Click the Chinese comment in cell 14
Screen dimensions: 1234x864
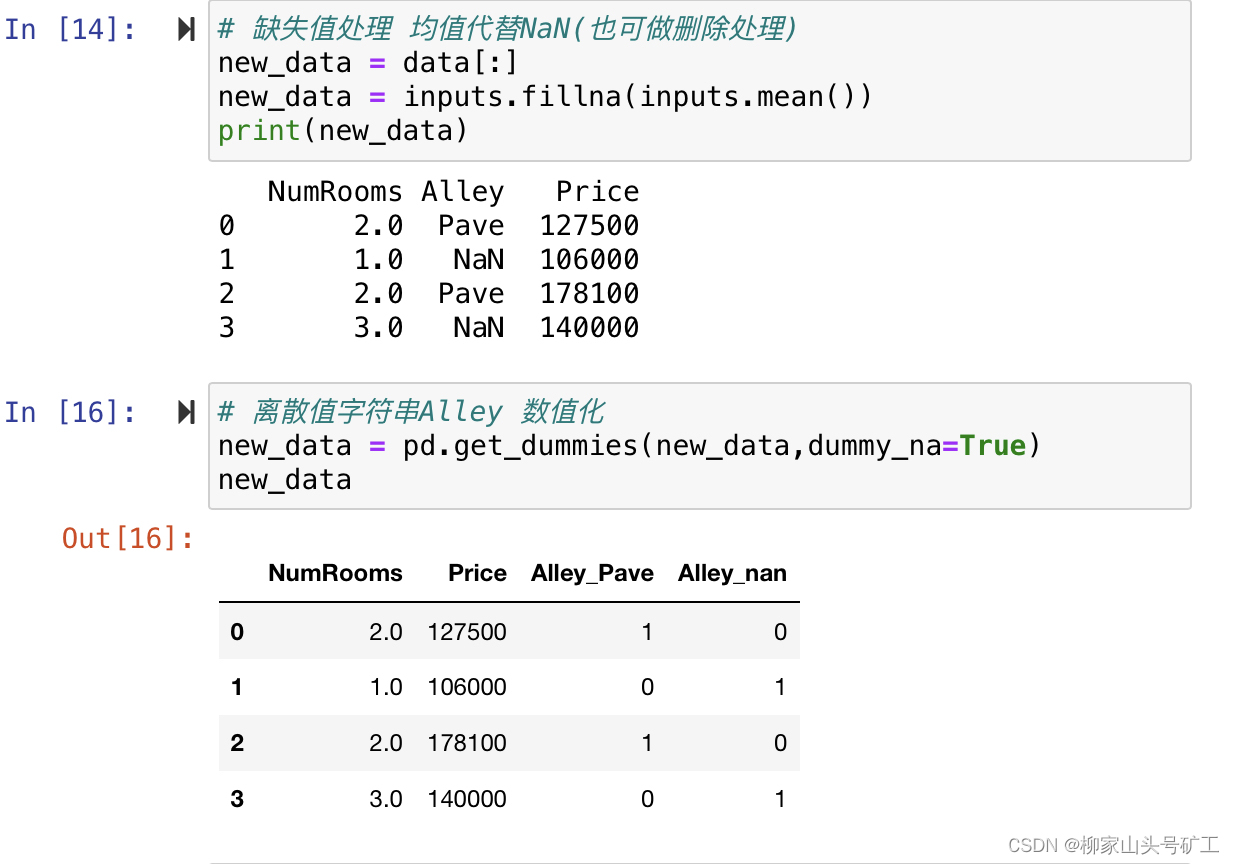(508, 29)
